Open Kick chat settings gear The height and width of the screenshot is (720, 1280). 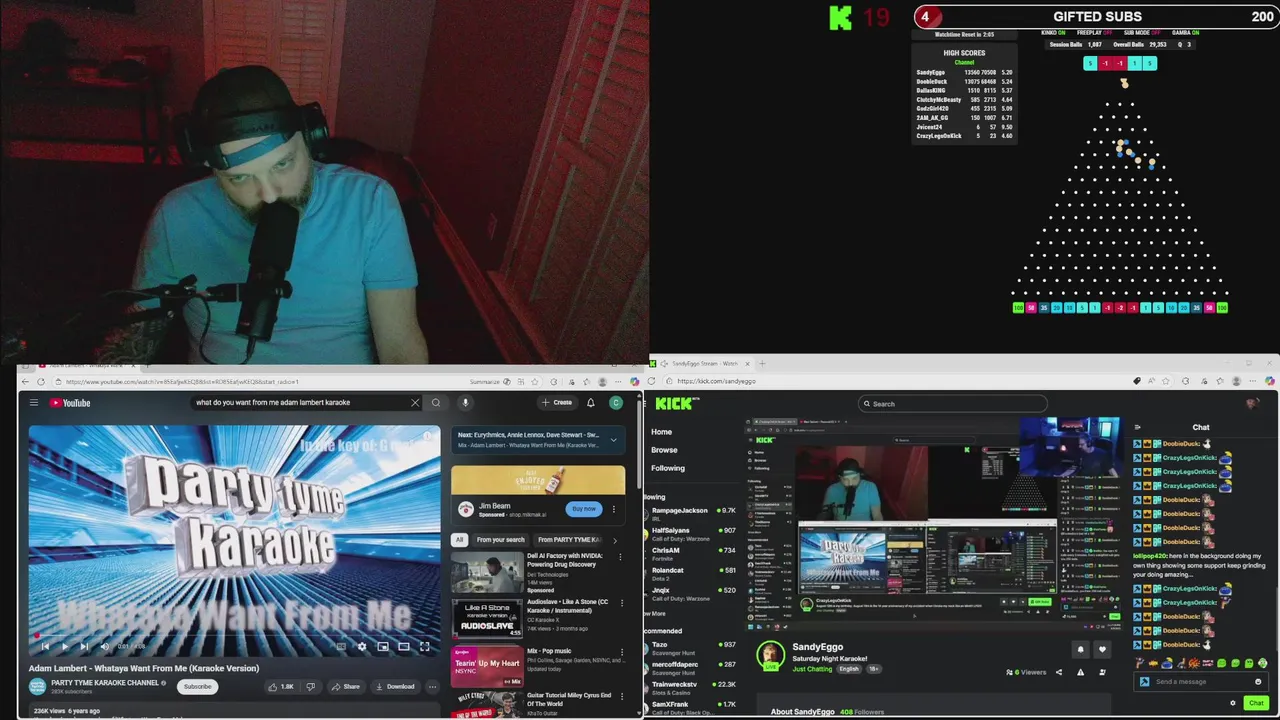click(x=1233, y=703)
